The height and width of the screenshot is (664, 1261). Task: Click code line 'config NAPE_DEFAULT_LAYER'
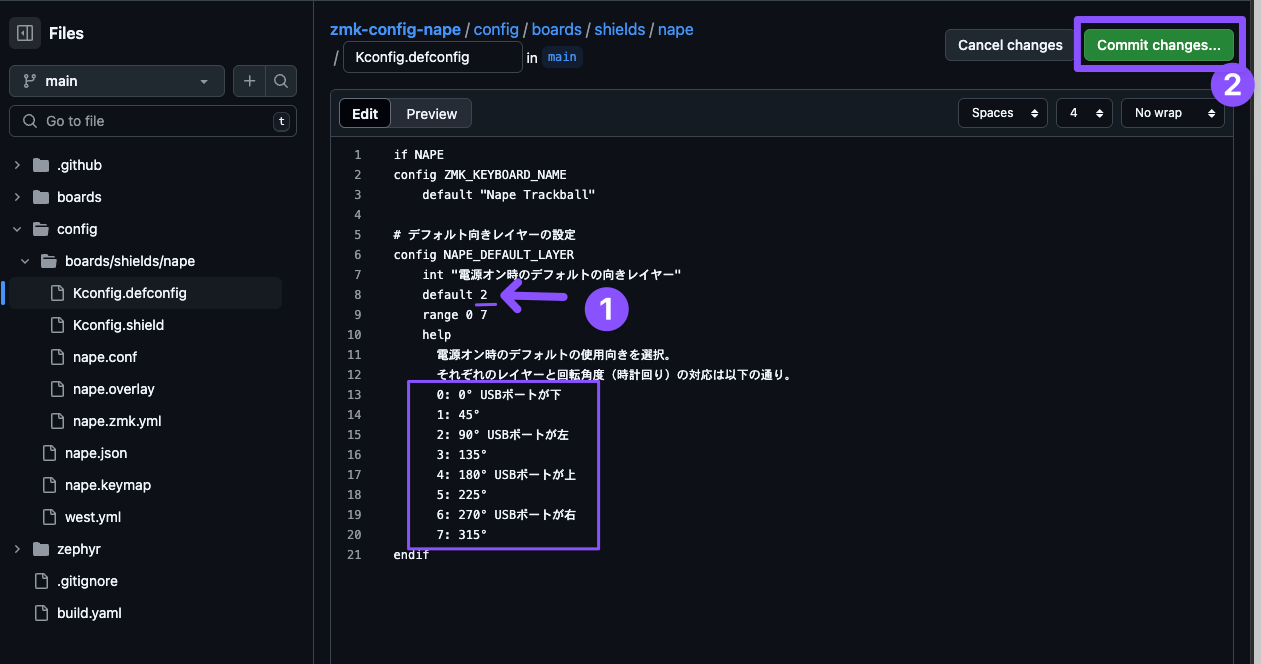point(484,254)
